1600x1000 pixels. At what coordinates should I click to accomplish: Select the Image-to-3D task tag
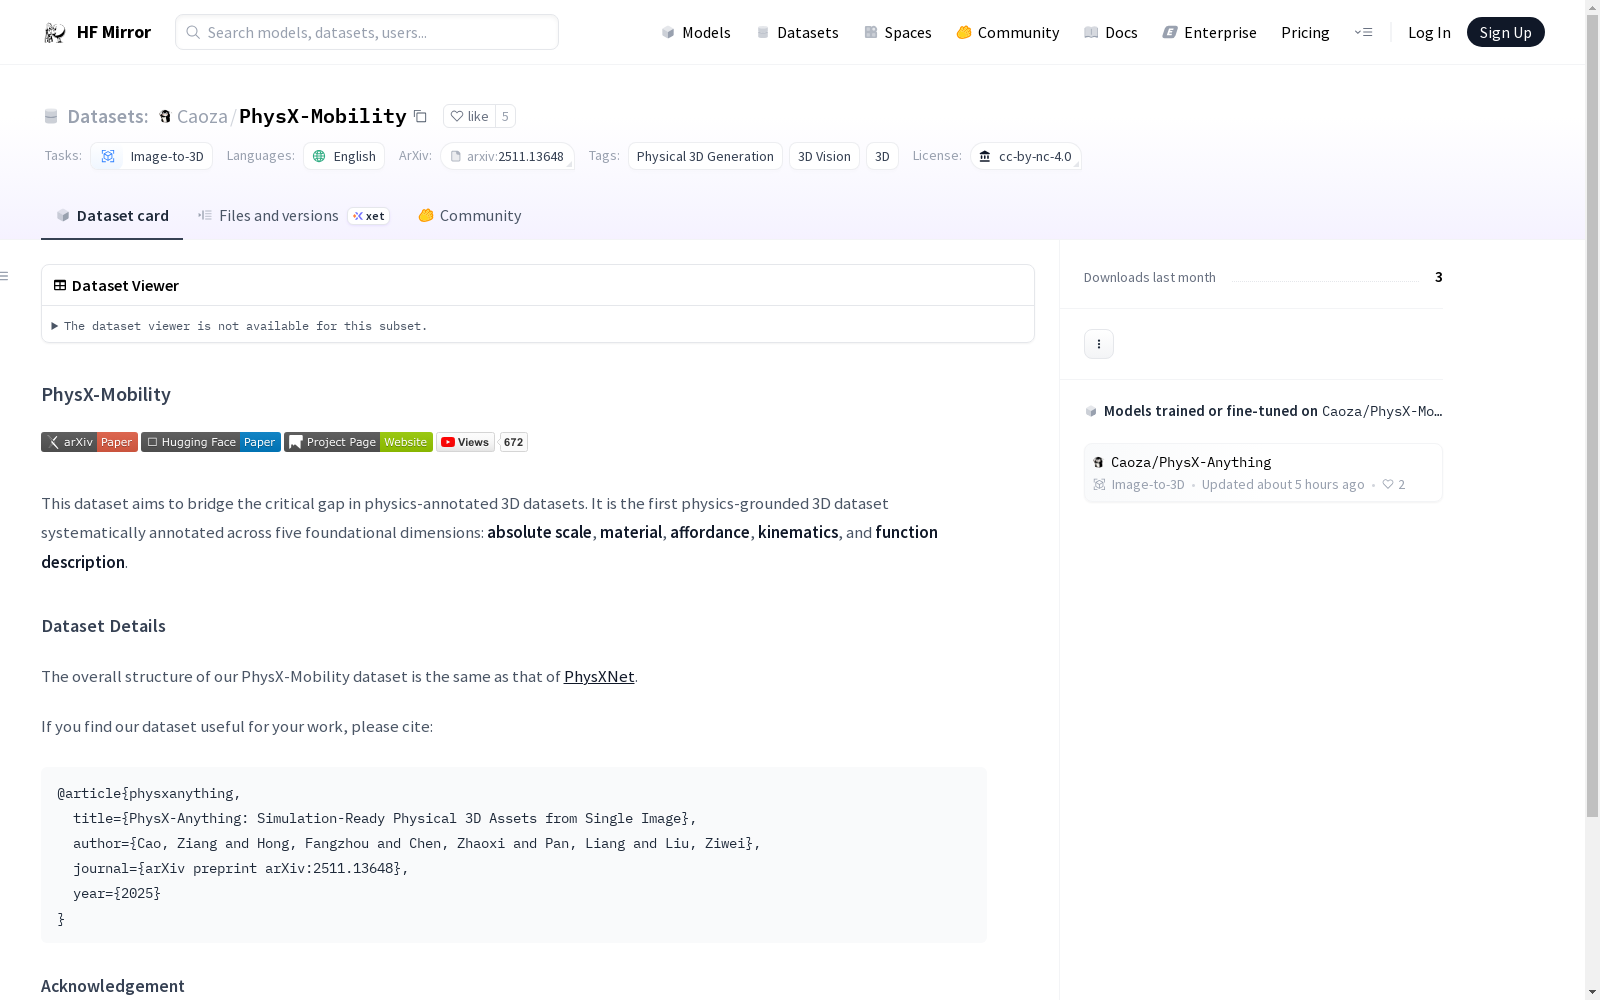(x=152, y=156)
